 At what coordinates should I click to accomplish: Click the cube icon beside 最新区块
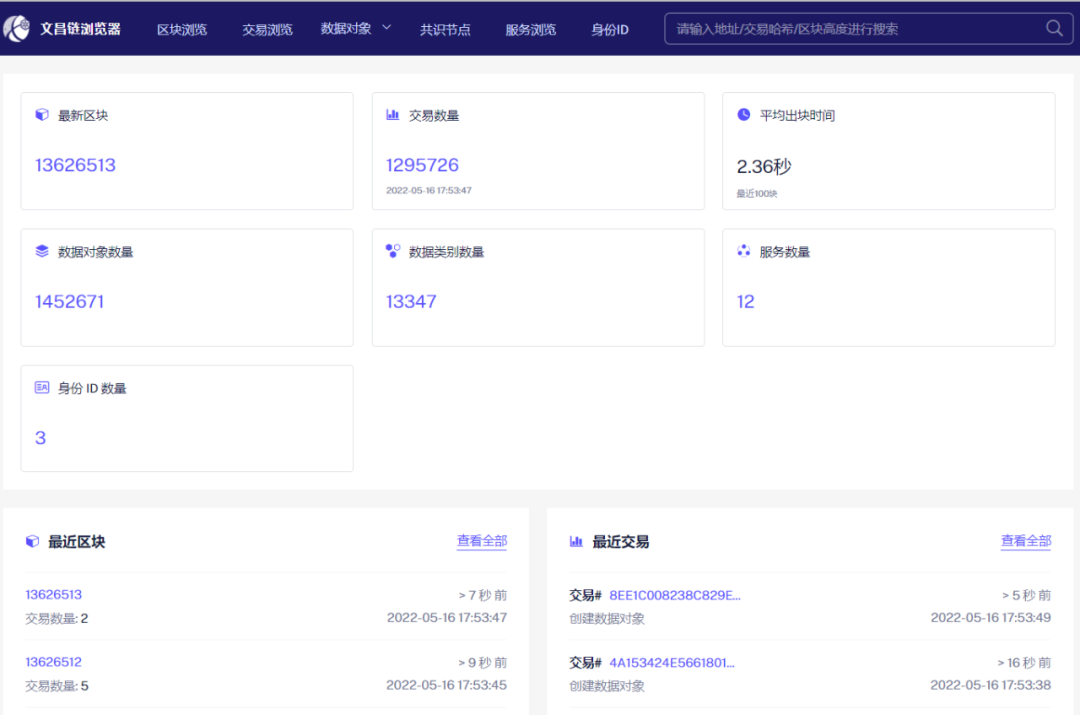pyautogui.click(x=42, y=114)
